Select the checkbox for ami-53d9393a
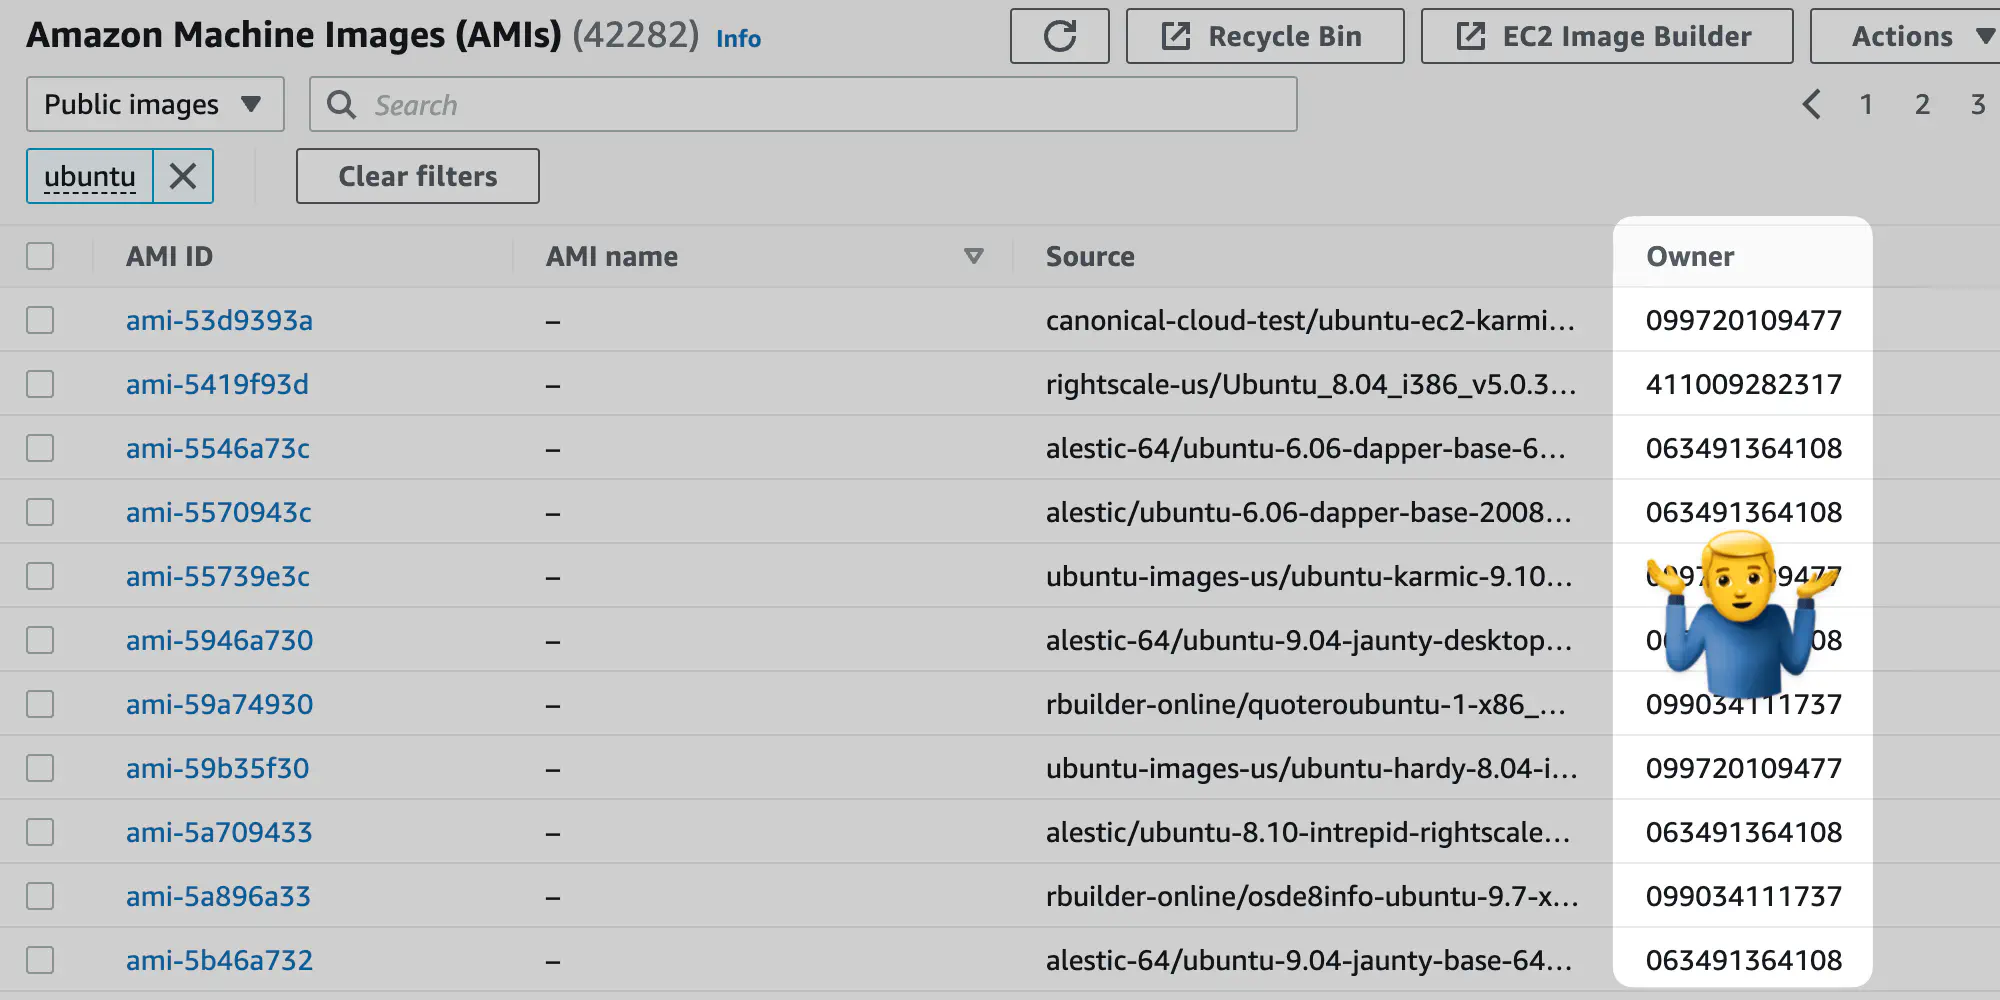 pos(40,321)
